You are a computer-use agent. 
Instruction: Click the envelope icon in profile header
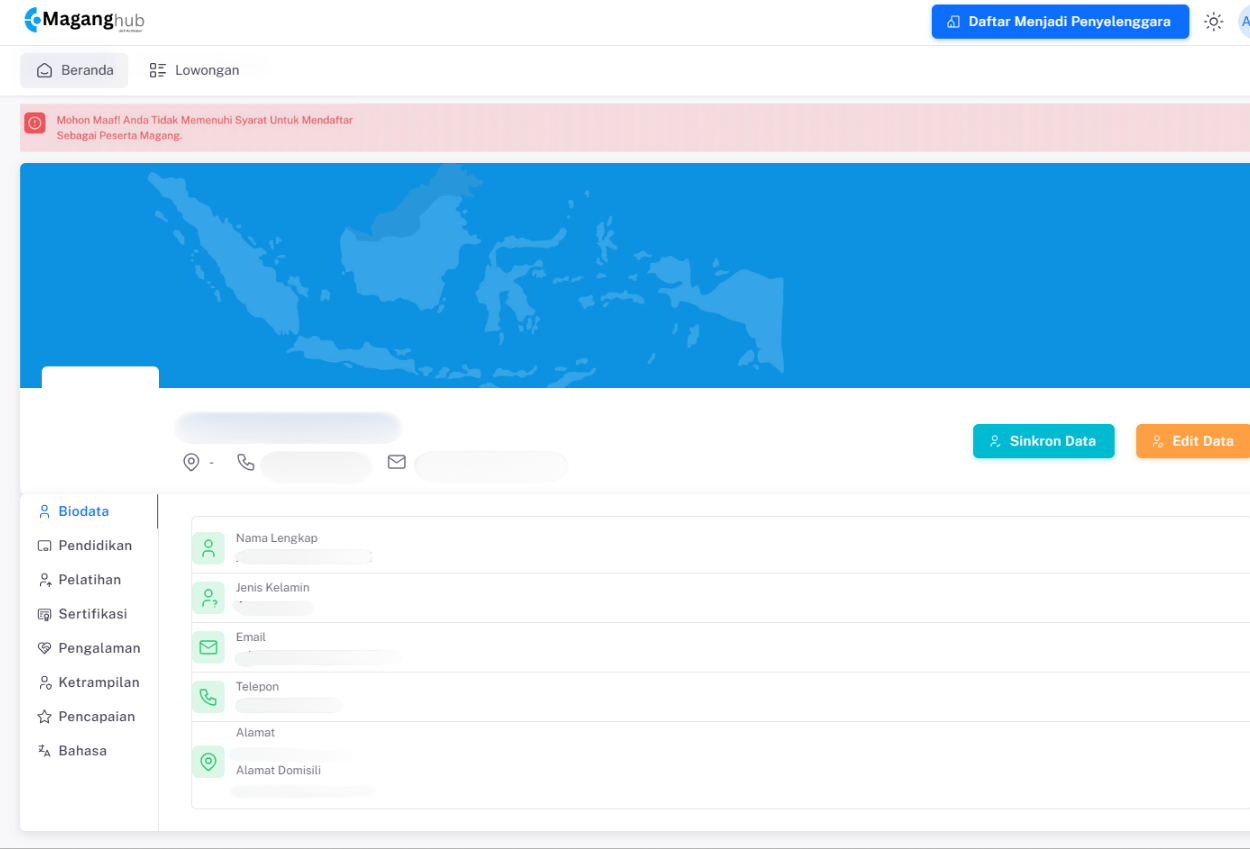(x=397, y=462)
